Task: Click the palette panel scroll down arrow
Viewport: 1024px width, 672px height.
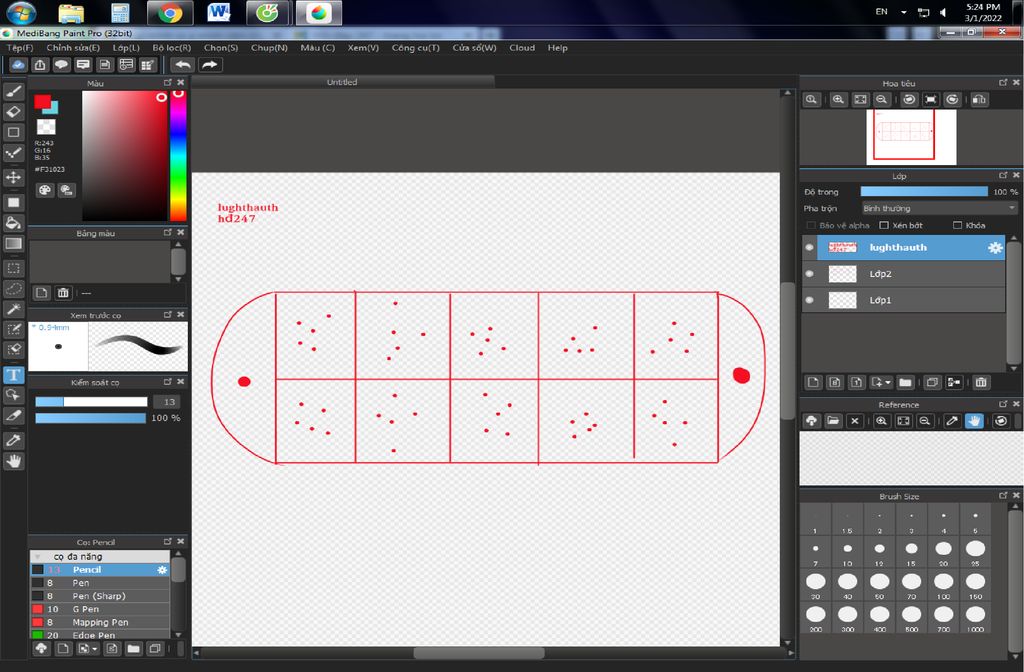Action: 178,279
